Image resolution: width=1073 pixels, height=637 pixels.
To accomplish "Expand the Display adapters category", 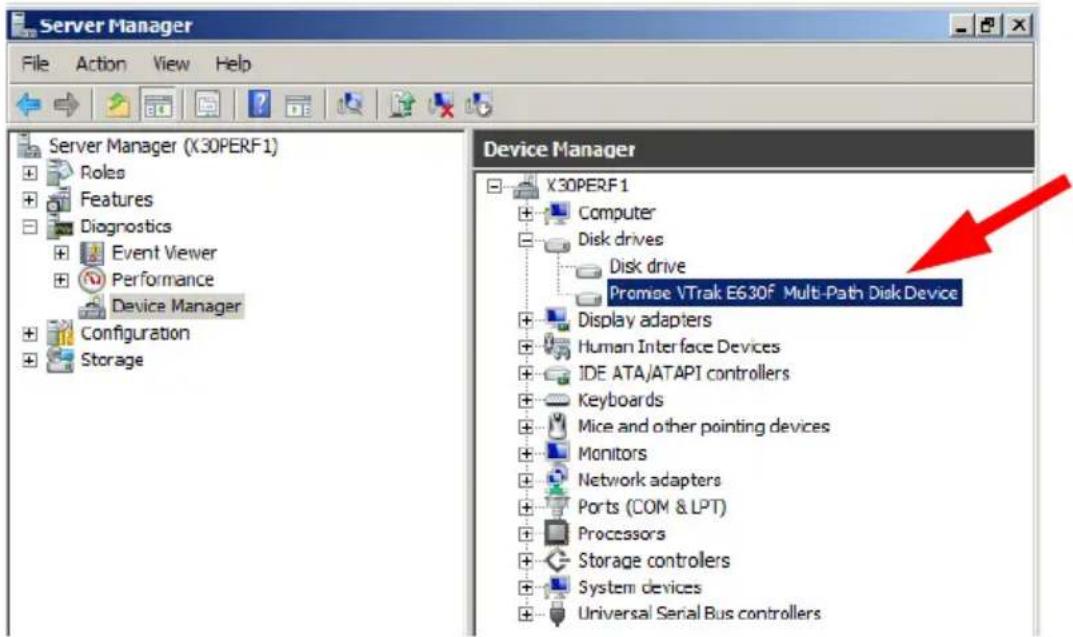I will click(526, 320).
